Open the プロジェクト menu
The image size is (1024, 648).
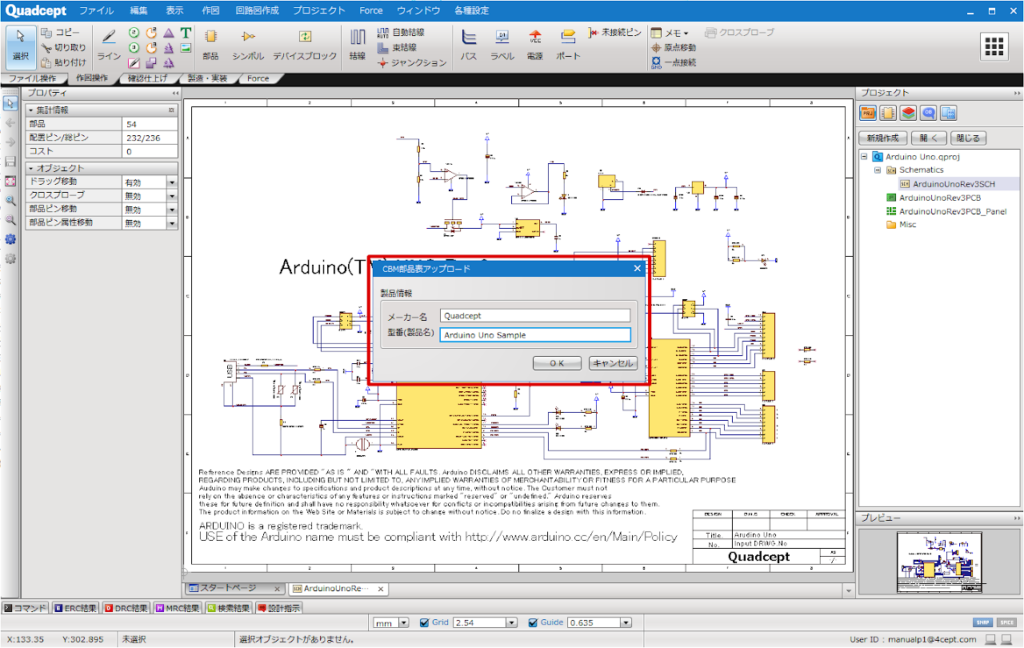(x=319, y=10)
